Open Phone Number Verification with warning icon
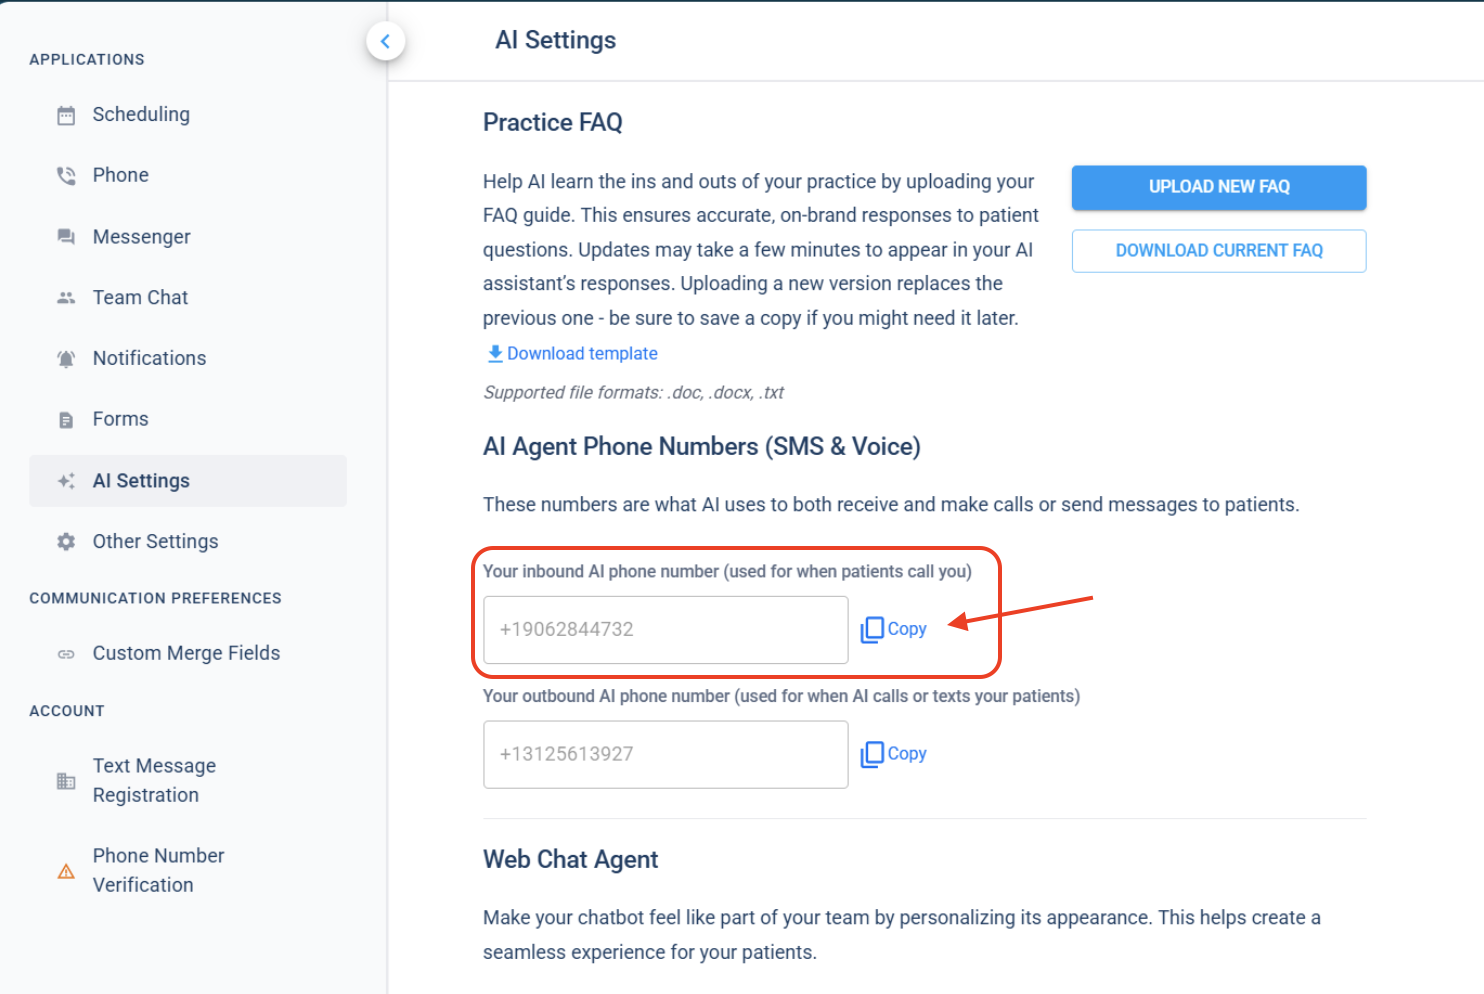 tap(158, 870)
